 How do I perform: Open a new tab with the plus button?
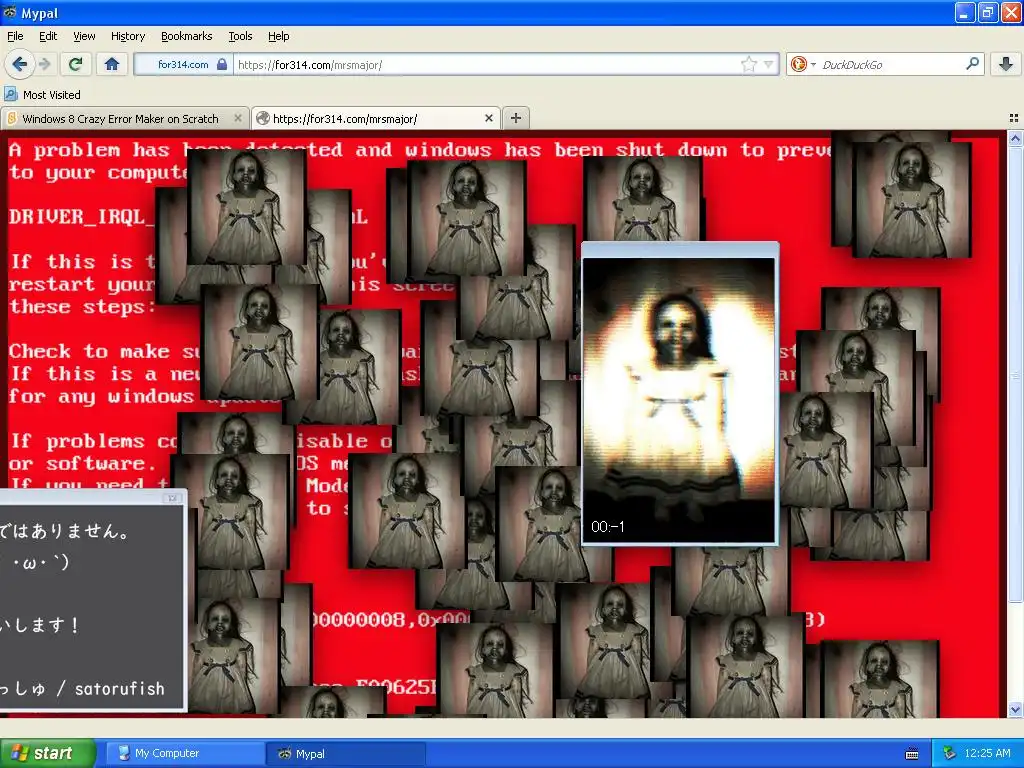tap(516, 118)
